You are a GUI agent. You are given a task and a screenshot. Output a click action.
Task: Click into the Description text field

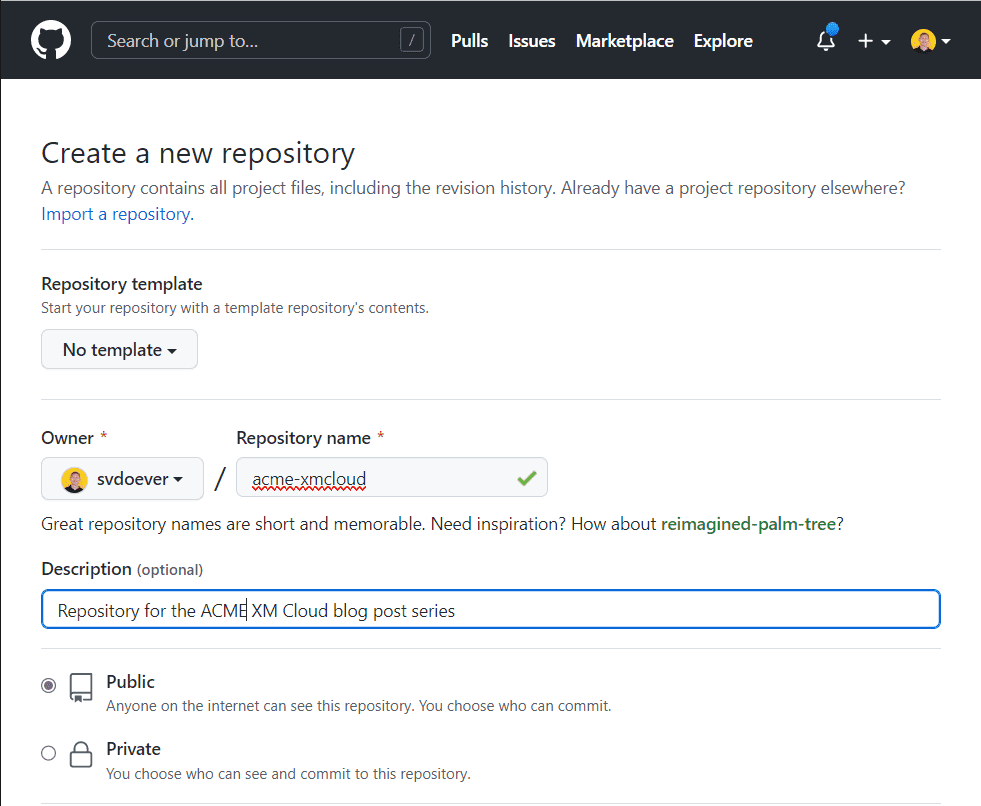(600, 610)
